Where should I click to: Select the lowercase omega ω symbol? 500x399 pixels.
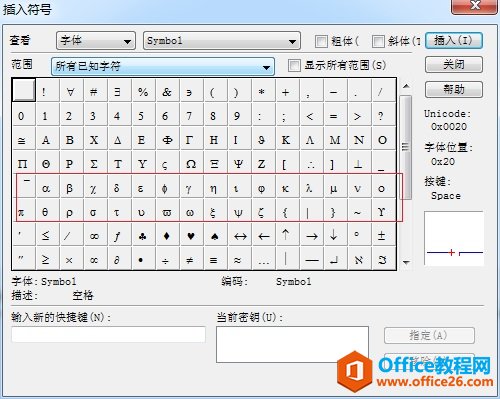(x=190, y=212)
